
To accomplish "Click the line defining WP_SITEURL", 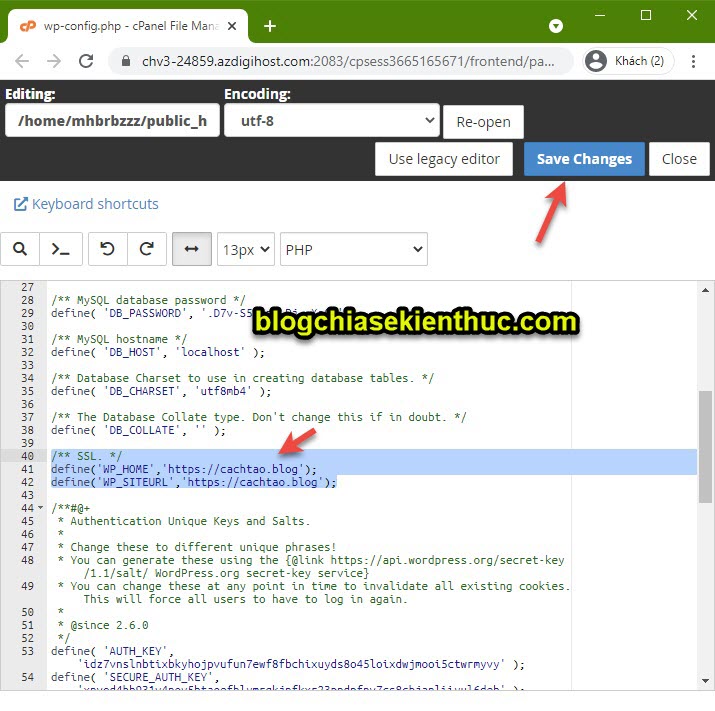I will (194, 482).
